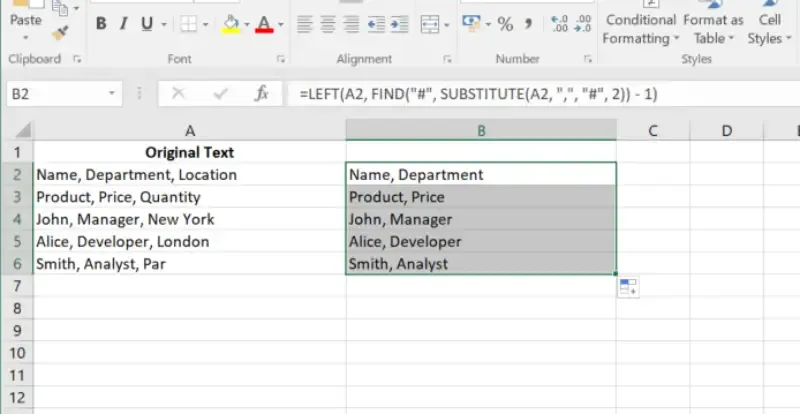
Task: Click the Format Painter brush
Action: pos(60,33)
